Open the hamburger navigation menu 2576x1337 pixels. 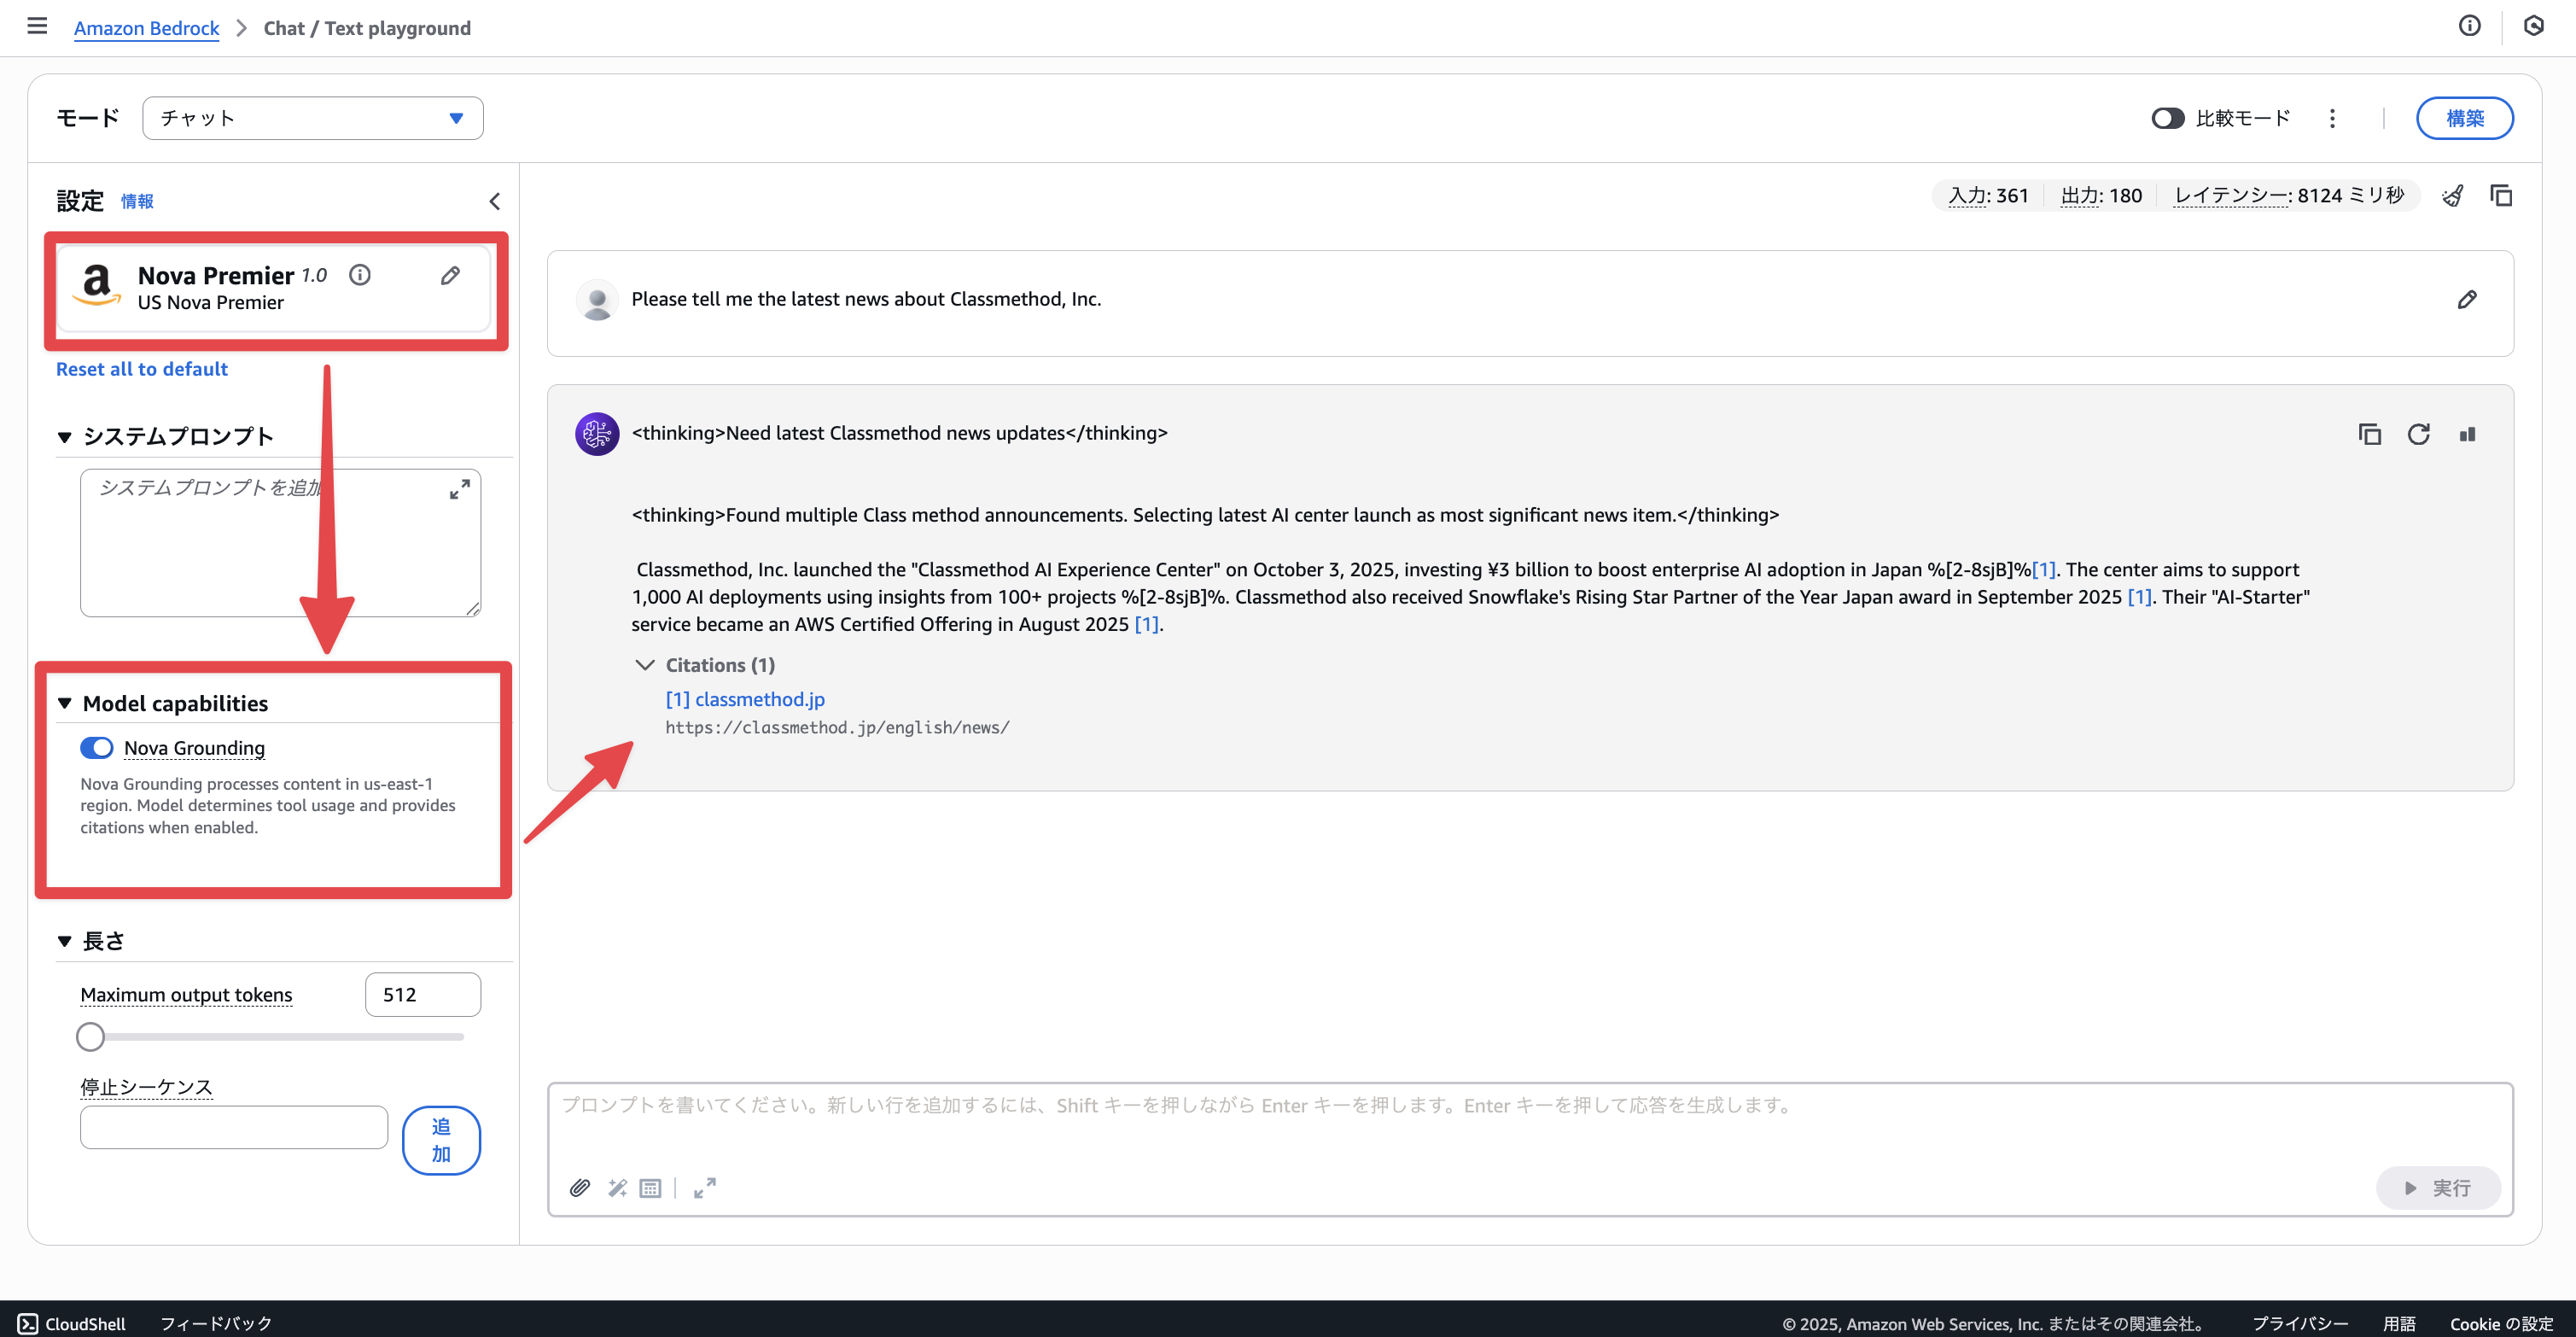pyautogui.click(x=37, y=27)
